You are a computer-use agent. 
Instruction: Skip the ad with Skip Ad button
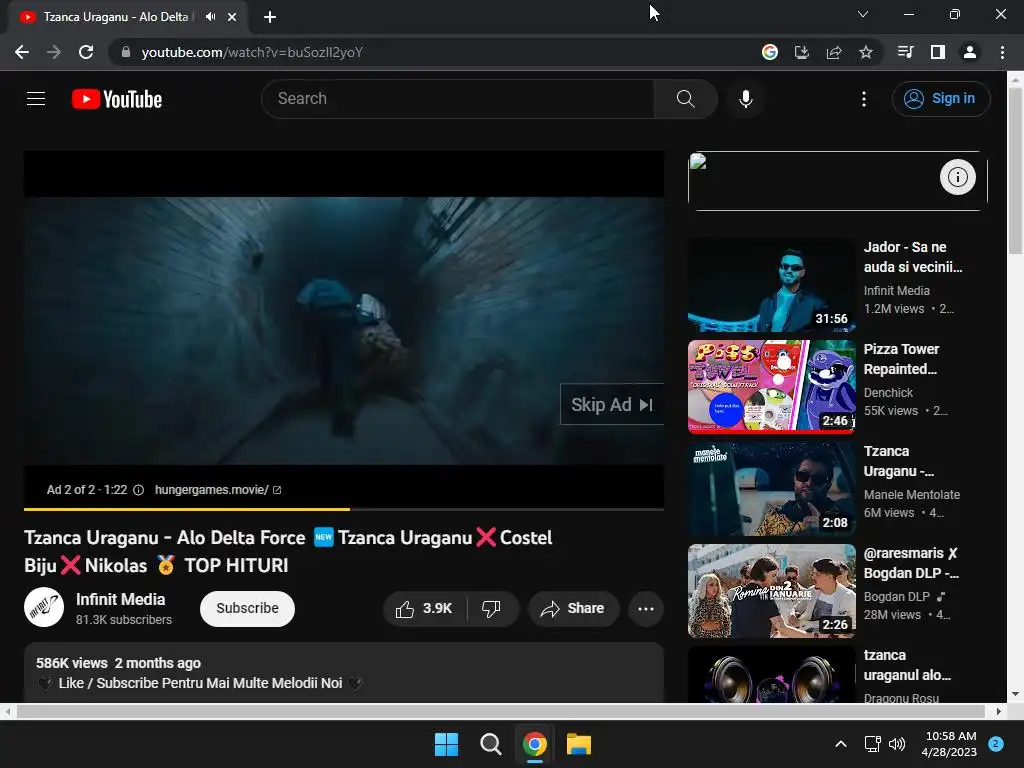612,404
